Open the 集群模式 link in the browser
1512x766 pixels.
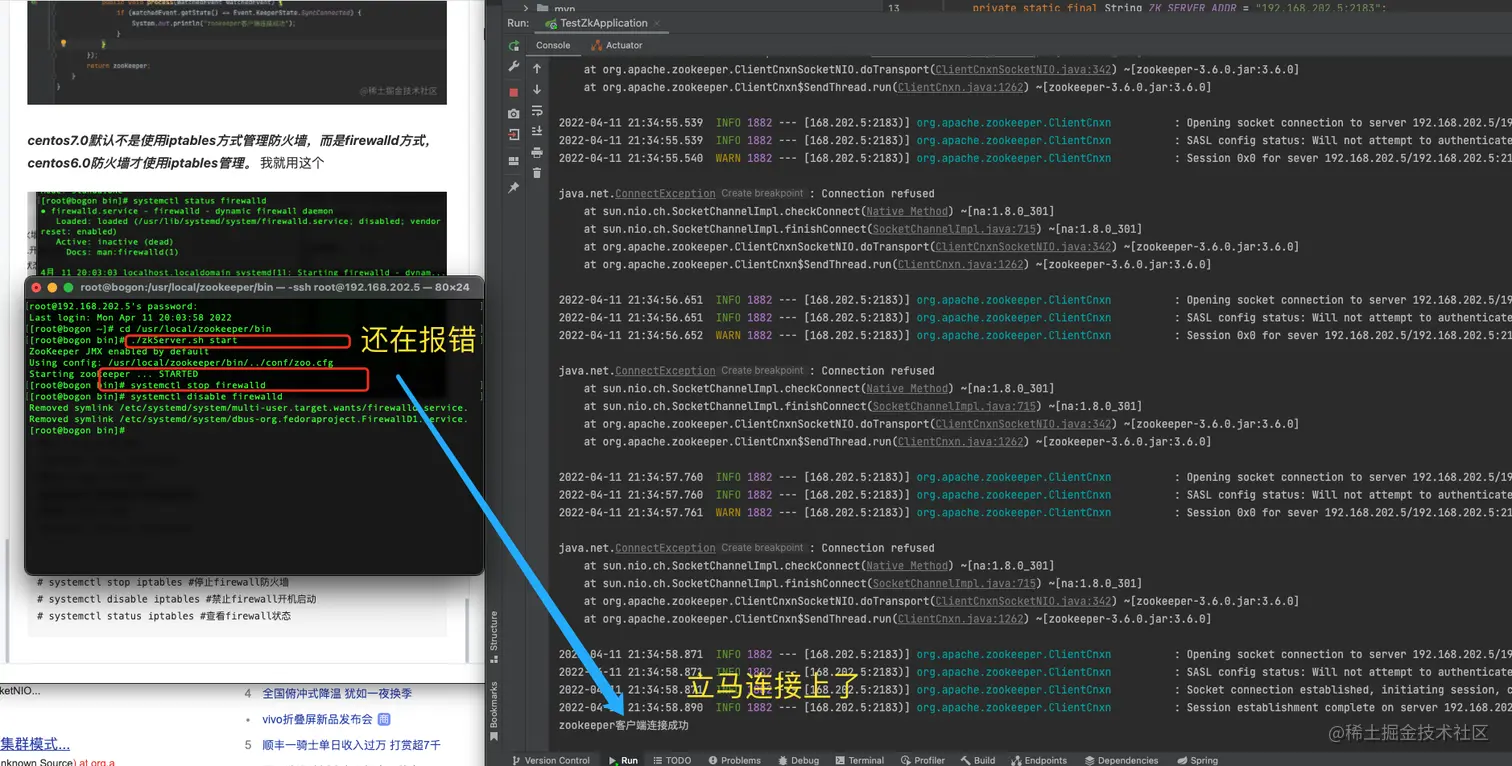(x=35, y=744)
